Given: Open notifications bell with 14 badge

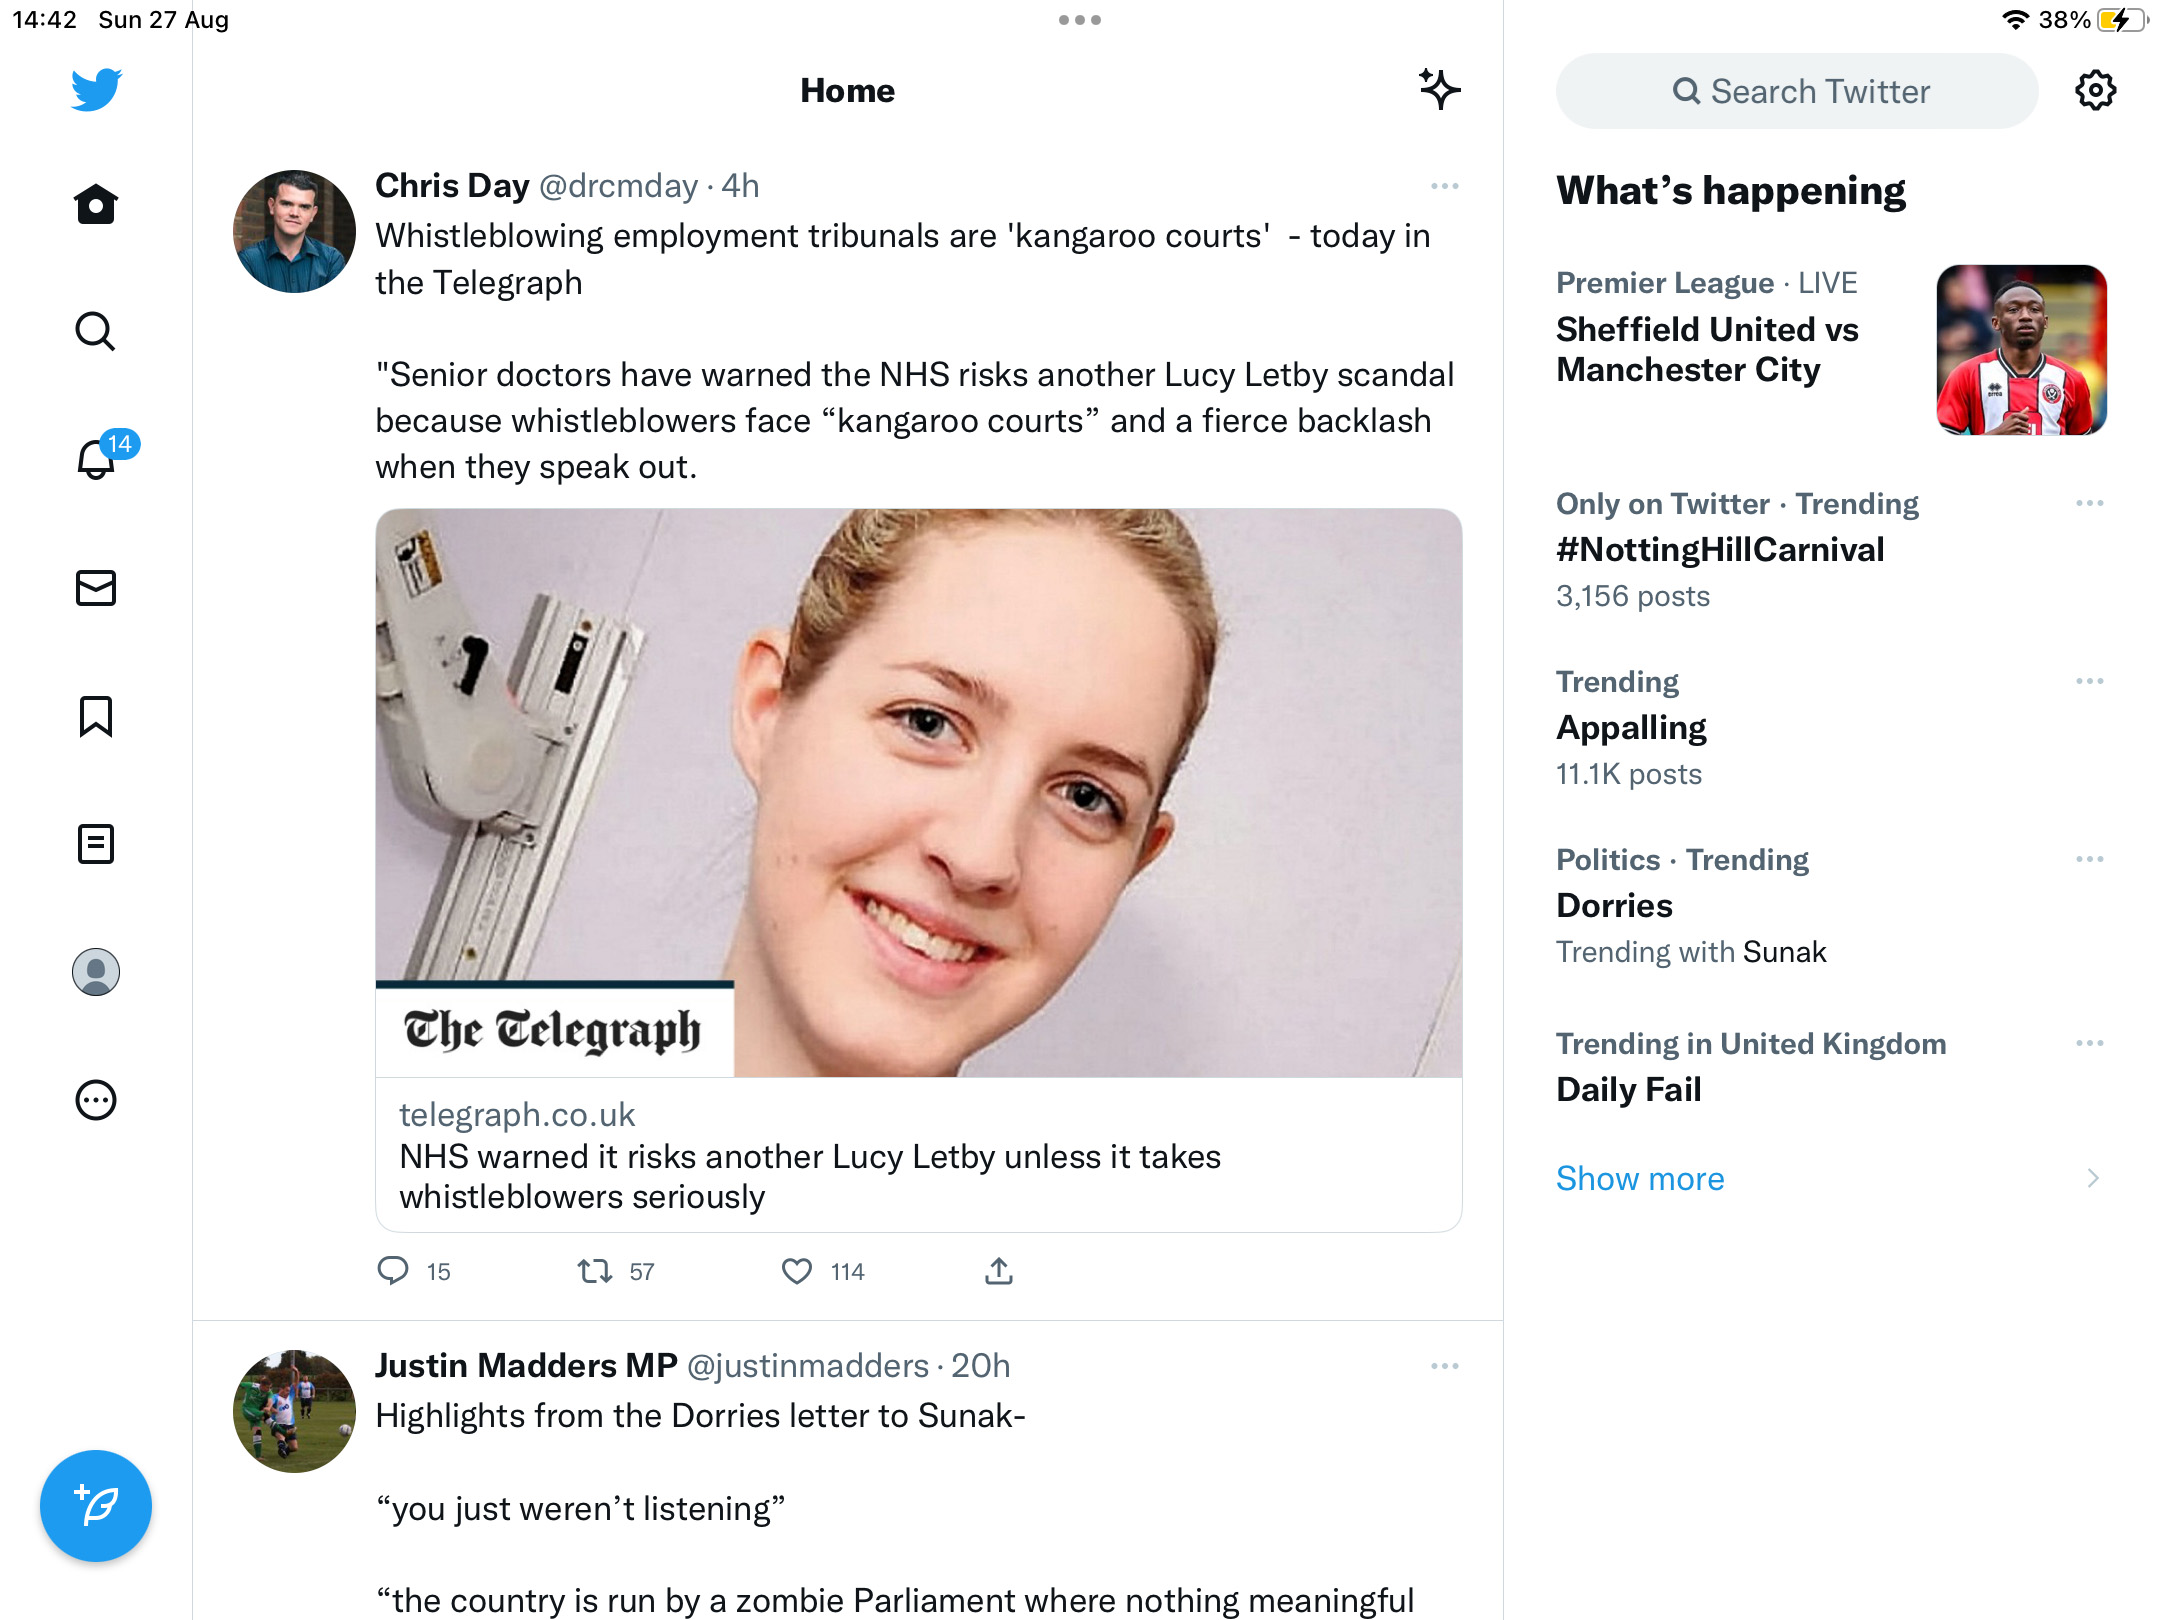Looking at the screenshot, I should pyautogui.click(x=96, y=459).
